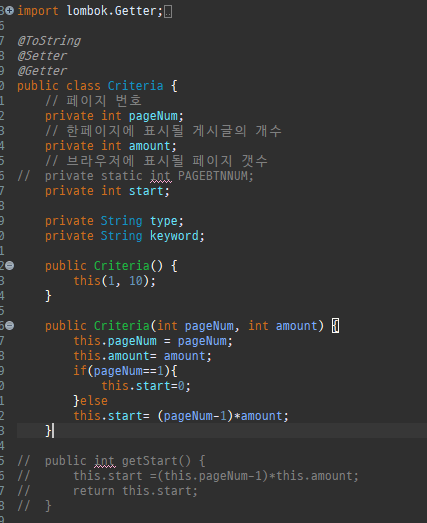Click the class name Criteria in declaration

(x=135, y=86)
